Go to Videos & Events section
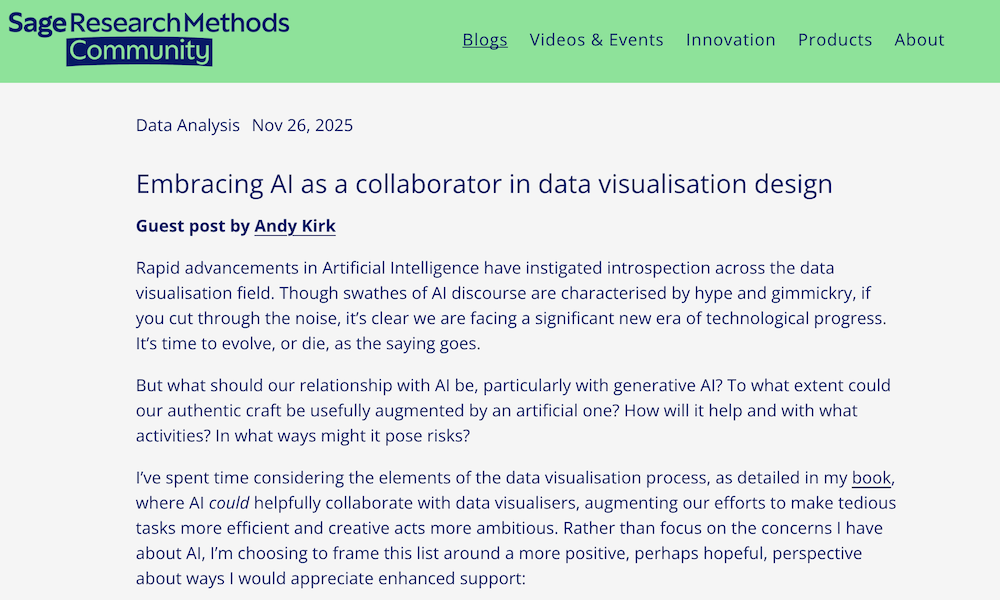This screenshot has width=1000, height=600. 596,40
